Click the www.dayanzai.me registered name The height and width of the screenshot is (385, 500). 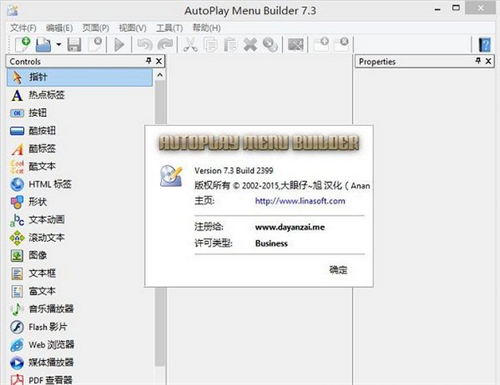290,227
